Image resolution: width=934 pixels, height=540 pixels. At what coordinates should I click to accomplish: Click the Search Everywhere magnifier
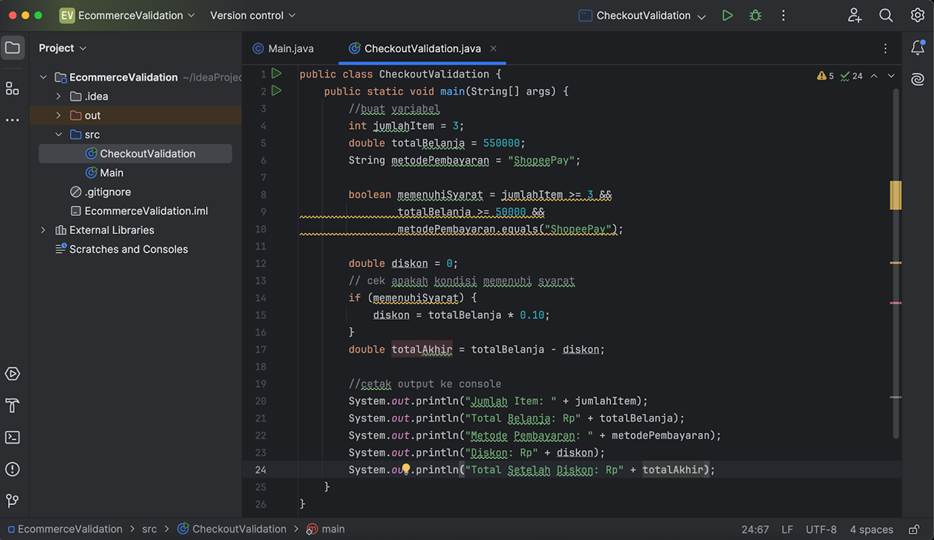pyautogui.click(x=885, y=16)
